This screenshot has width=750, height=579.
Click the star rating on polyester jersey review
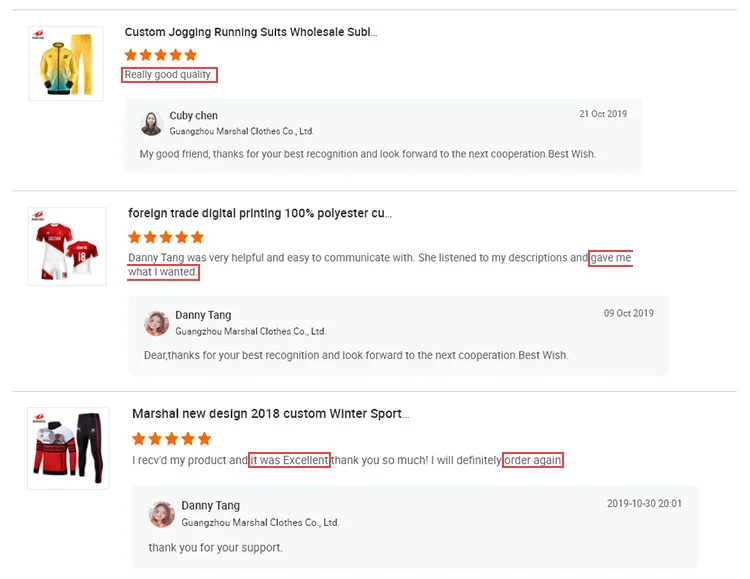coord(166,237)
